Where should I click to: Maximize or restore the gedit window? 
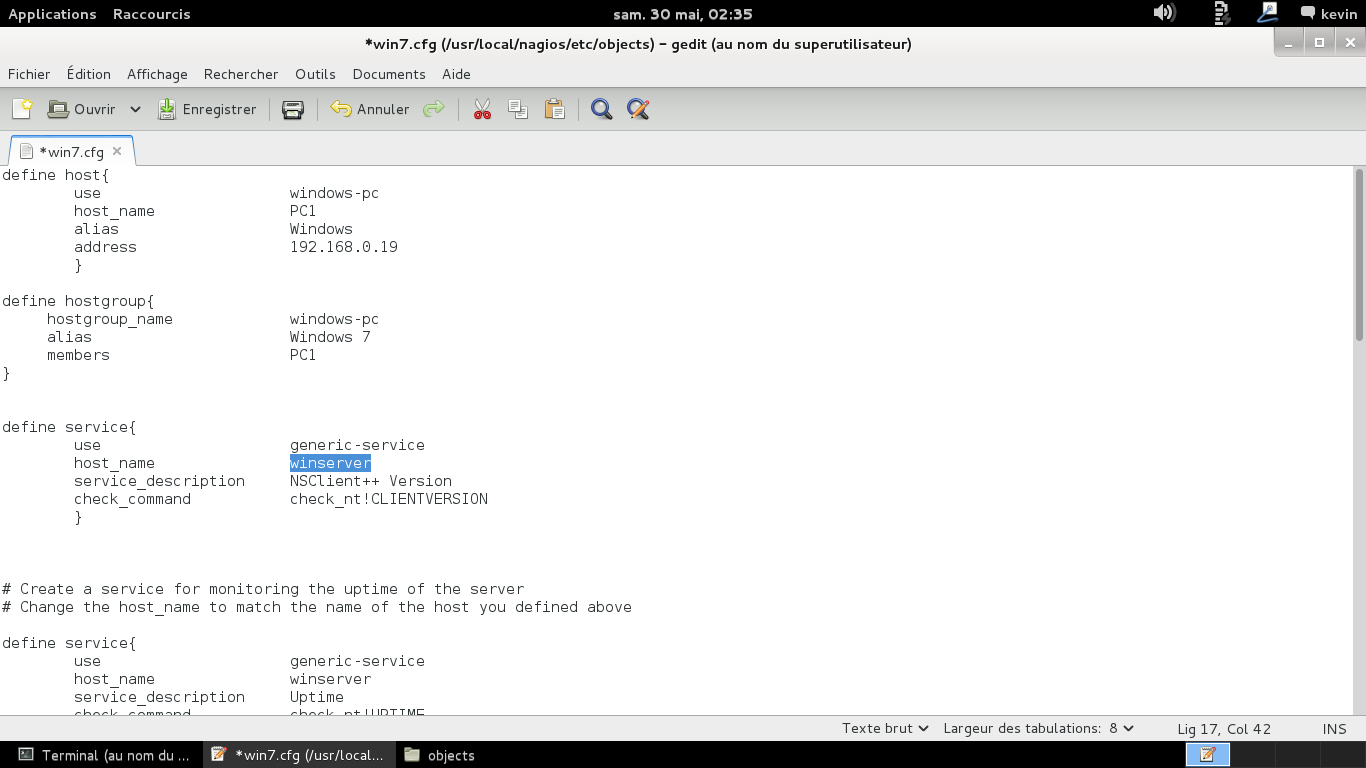click(1320, 43)
